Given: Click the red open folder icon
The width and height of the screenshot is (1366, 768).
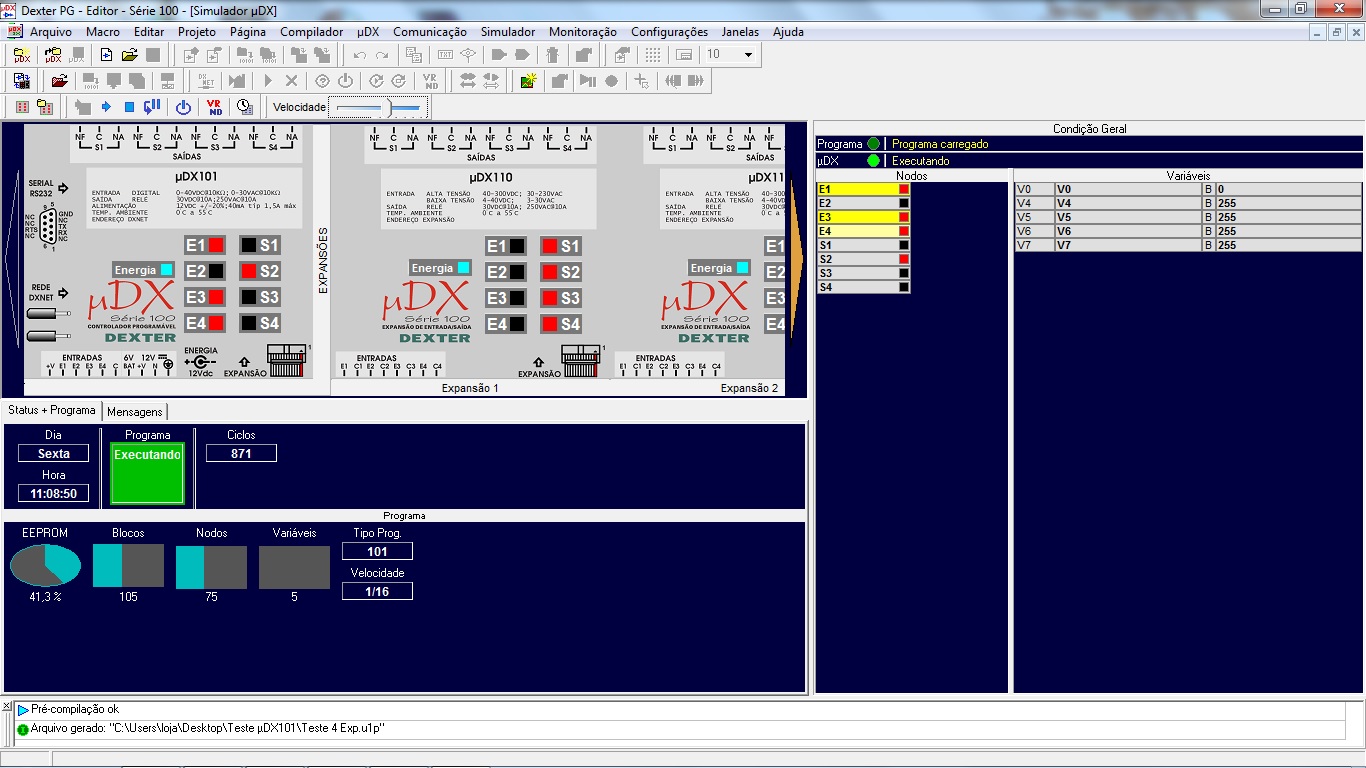Looking at the screenshot, I should (60, 81).
